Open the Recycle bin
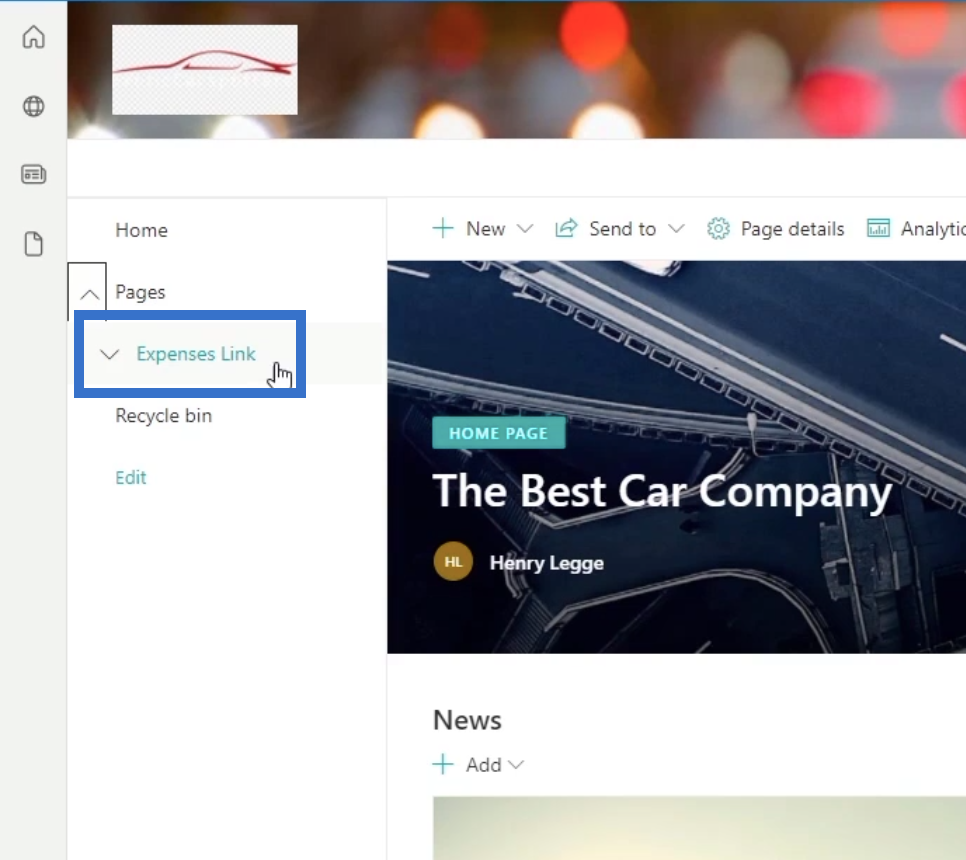 [163, 416]
